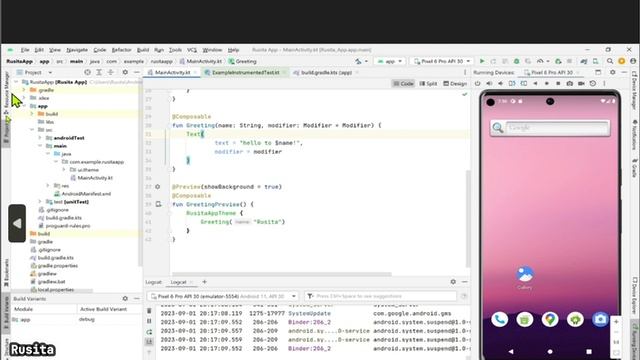
Task: Raise emulator volume with speaker icon
Action: pyautogui.click(x=489, y=83)
